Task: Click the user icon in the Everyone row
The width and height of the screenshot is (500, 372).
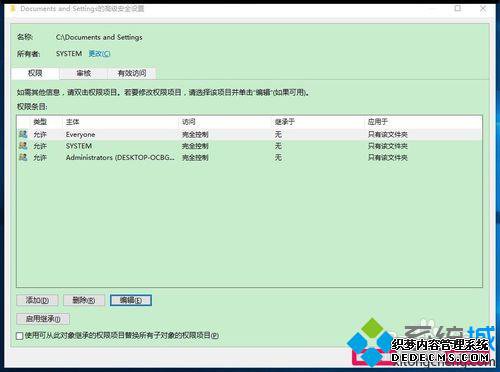Action: [x=23, y=134]
